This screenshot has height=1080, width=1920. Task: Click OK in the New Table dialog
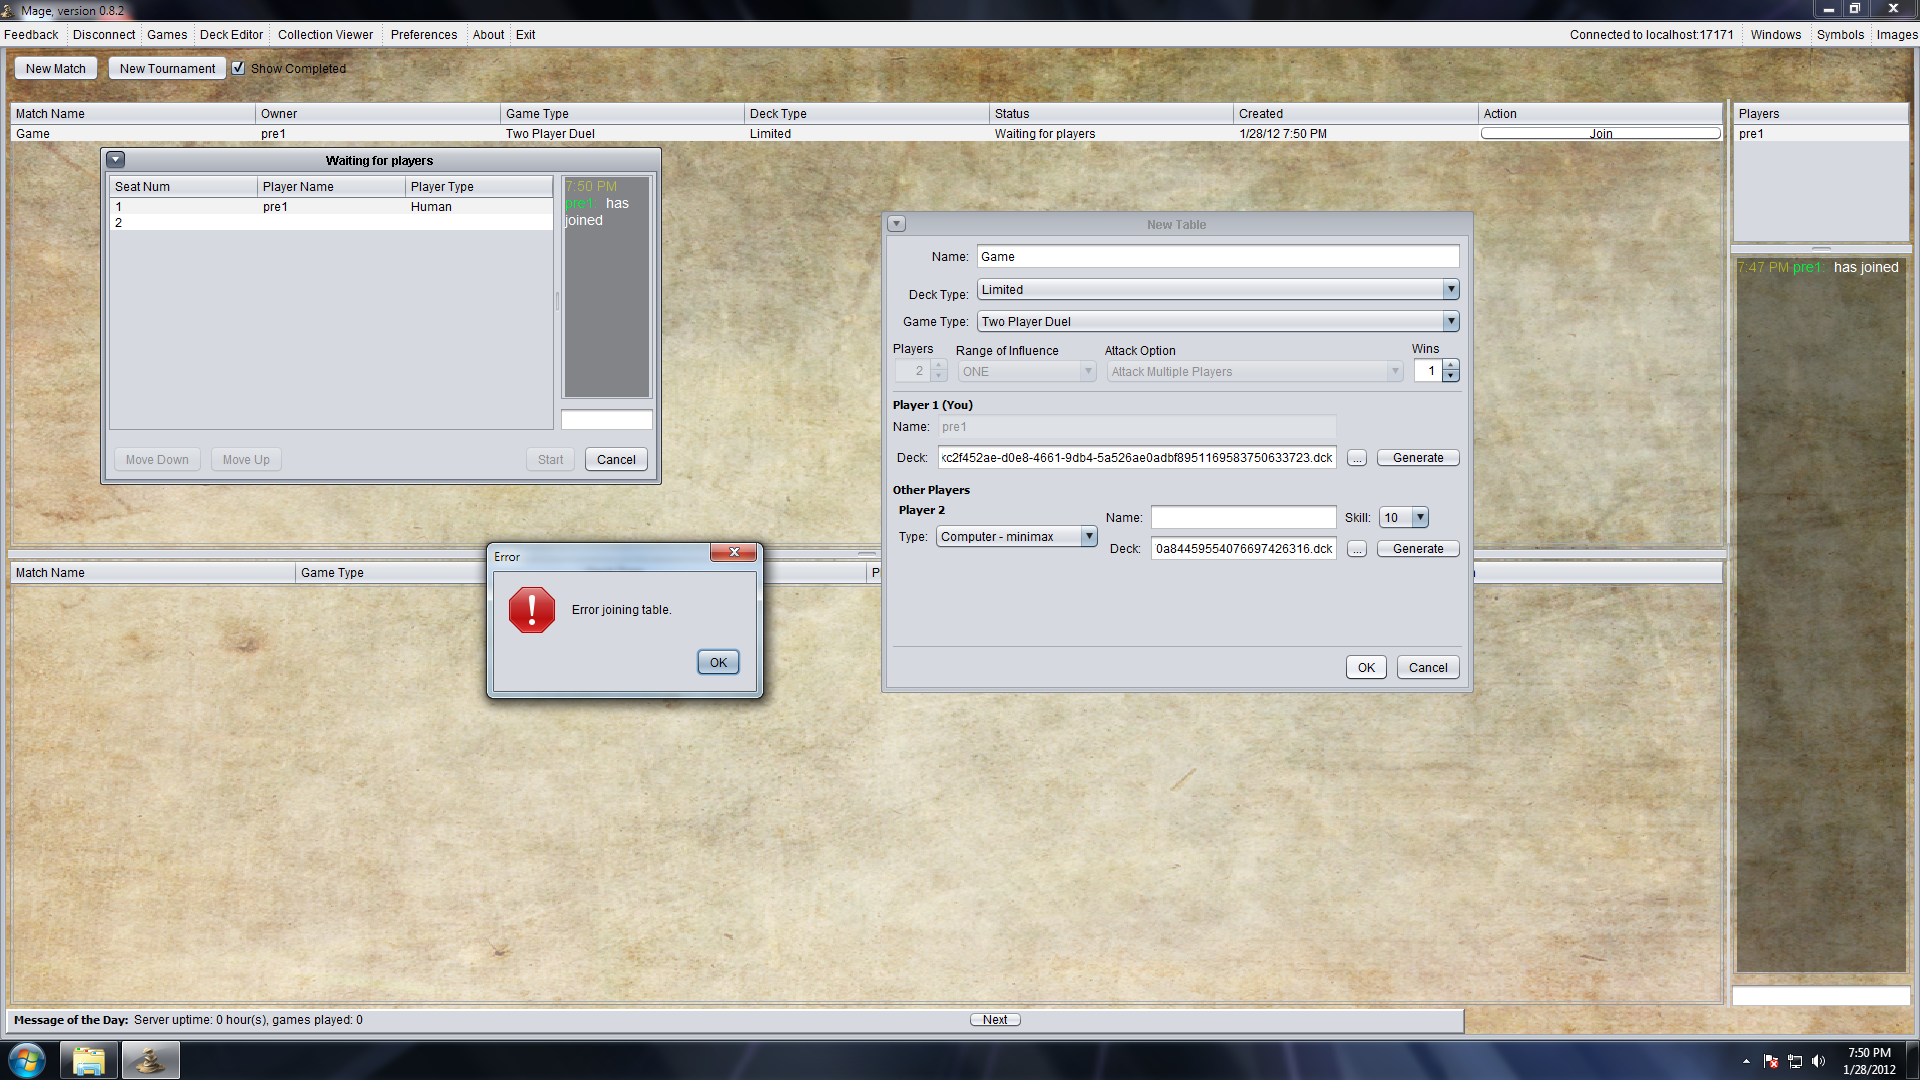[x=1366, y=667]
